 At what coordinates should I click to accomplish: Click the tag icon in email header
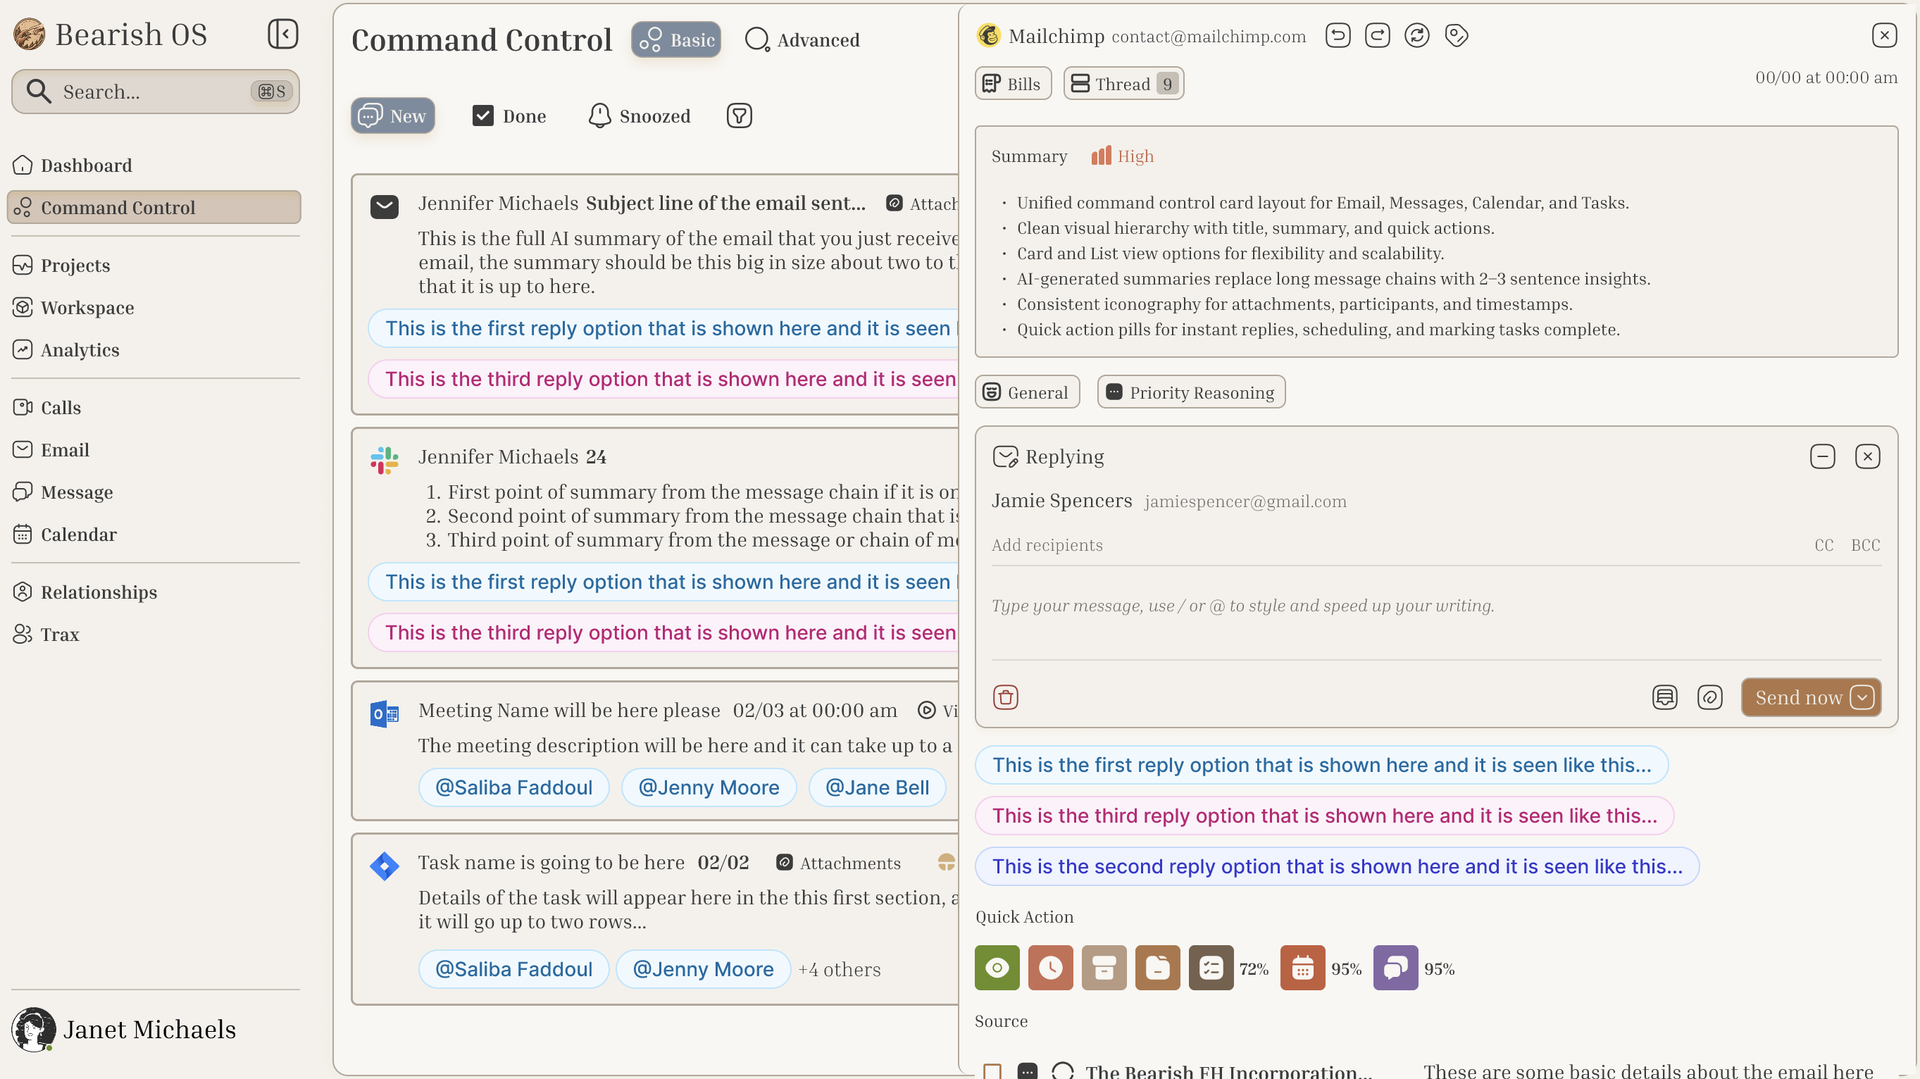(x=1456, y=36)
